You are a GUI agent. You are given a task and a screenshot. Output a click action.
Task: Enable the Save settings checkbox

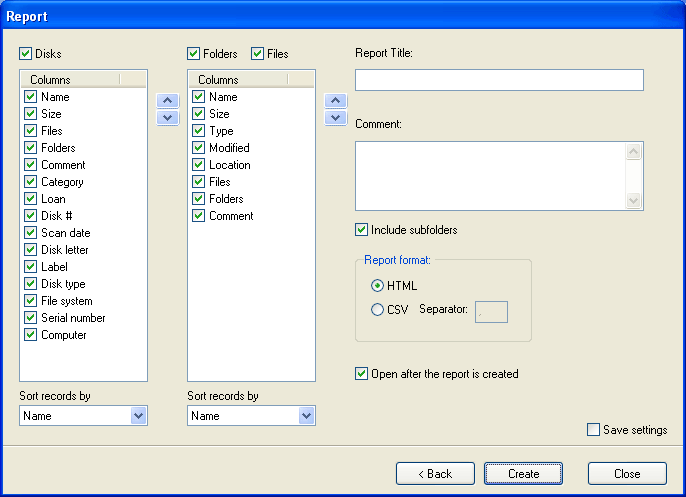pyautogui.click(x=594, y=430)
